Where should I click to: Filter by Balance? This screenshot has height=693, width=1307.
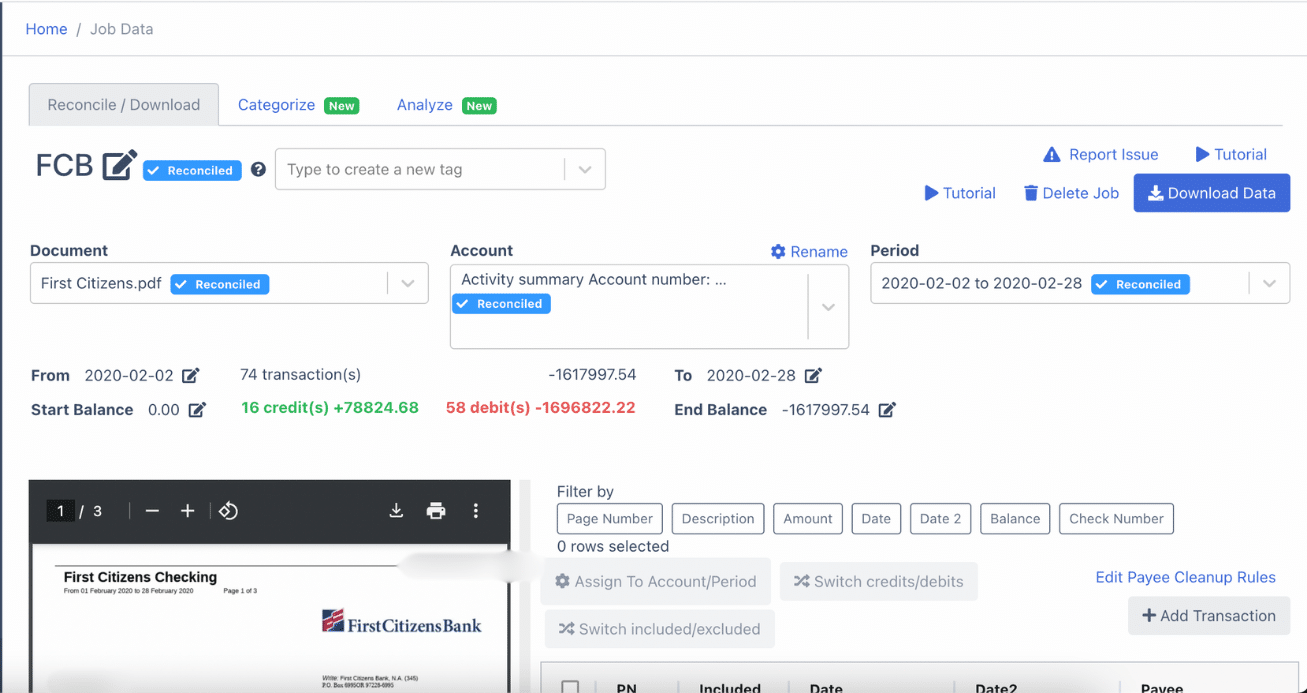1015,519
